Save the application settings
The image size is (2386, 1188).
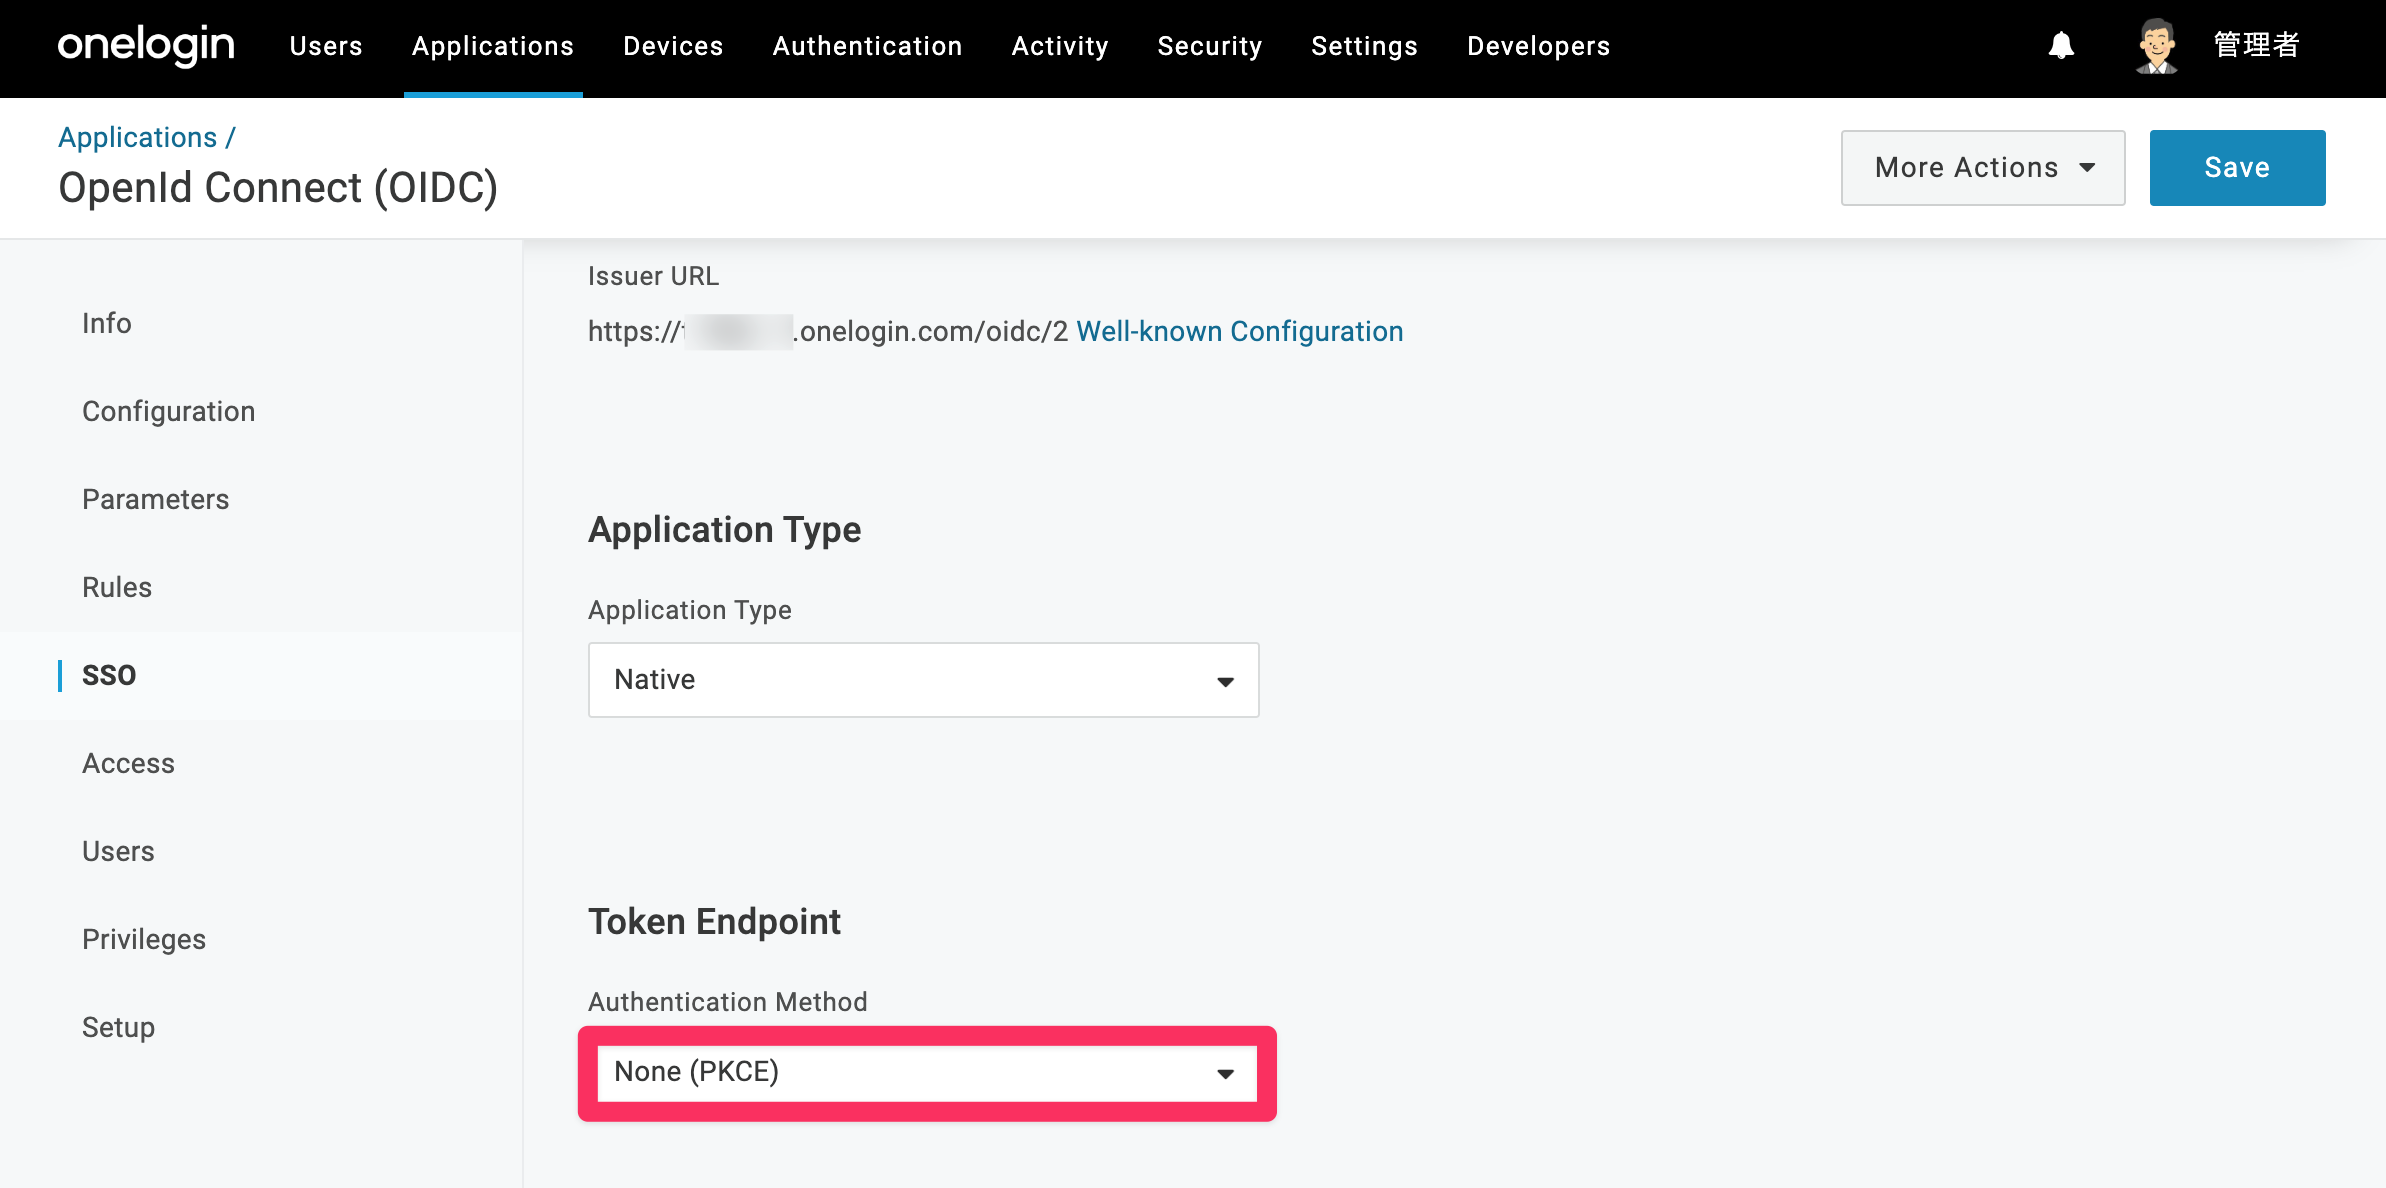(2237, 168)
